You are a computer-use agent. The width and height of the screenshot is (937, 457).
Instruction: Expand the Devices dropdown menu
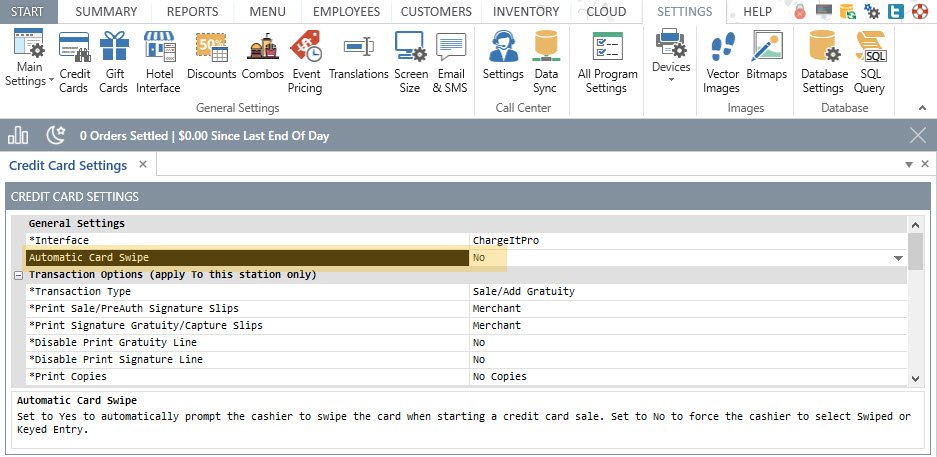[671, 57]
